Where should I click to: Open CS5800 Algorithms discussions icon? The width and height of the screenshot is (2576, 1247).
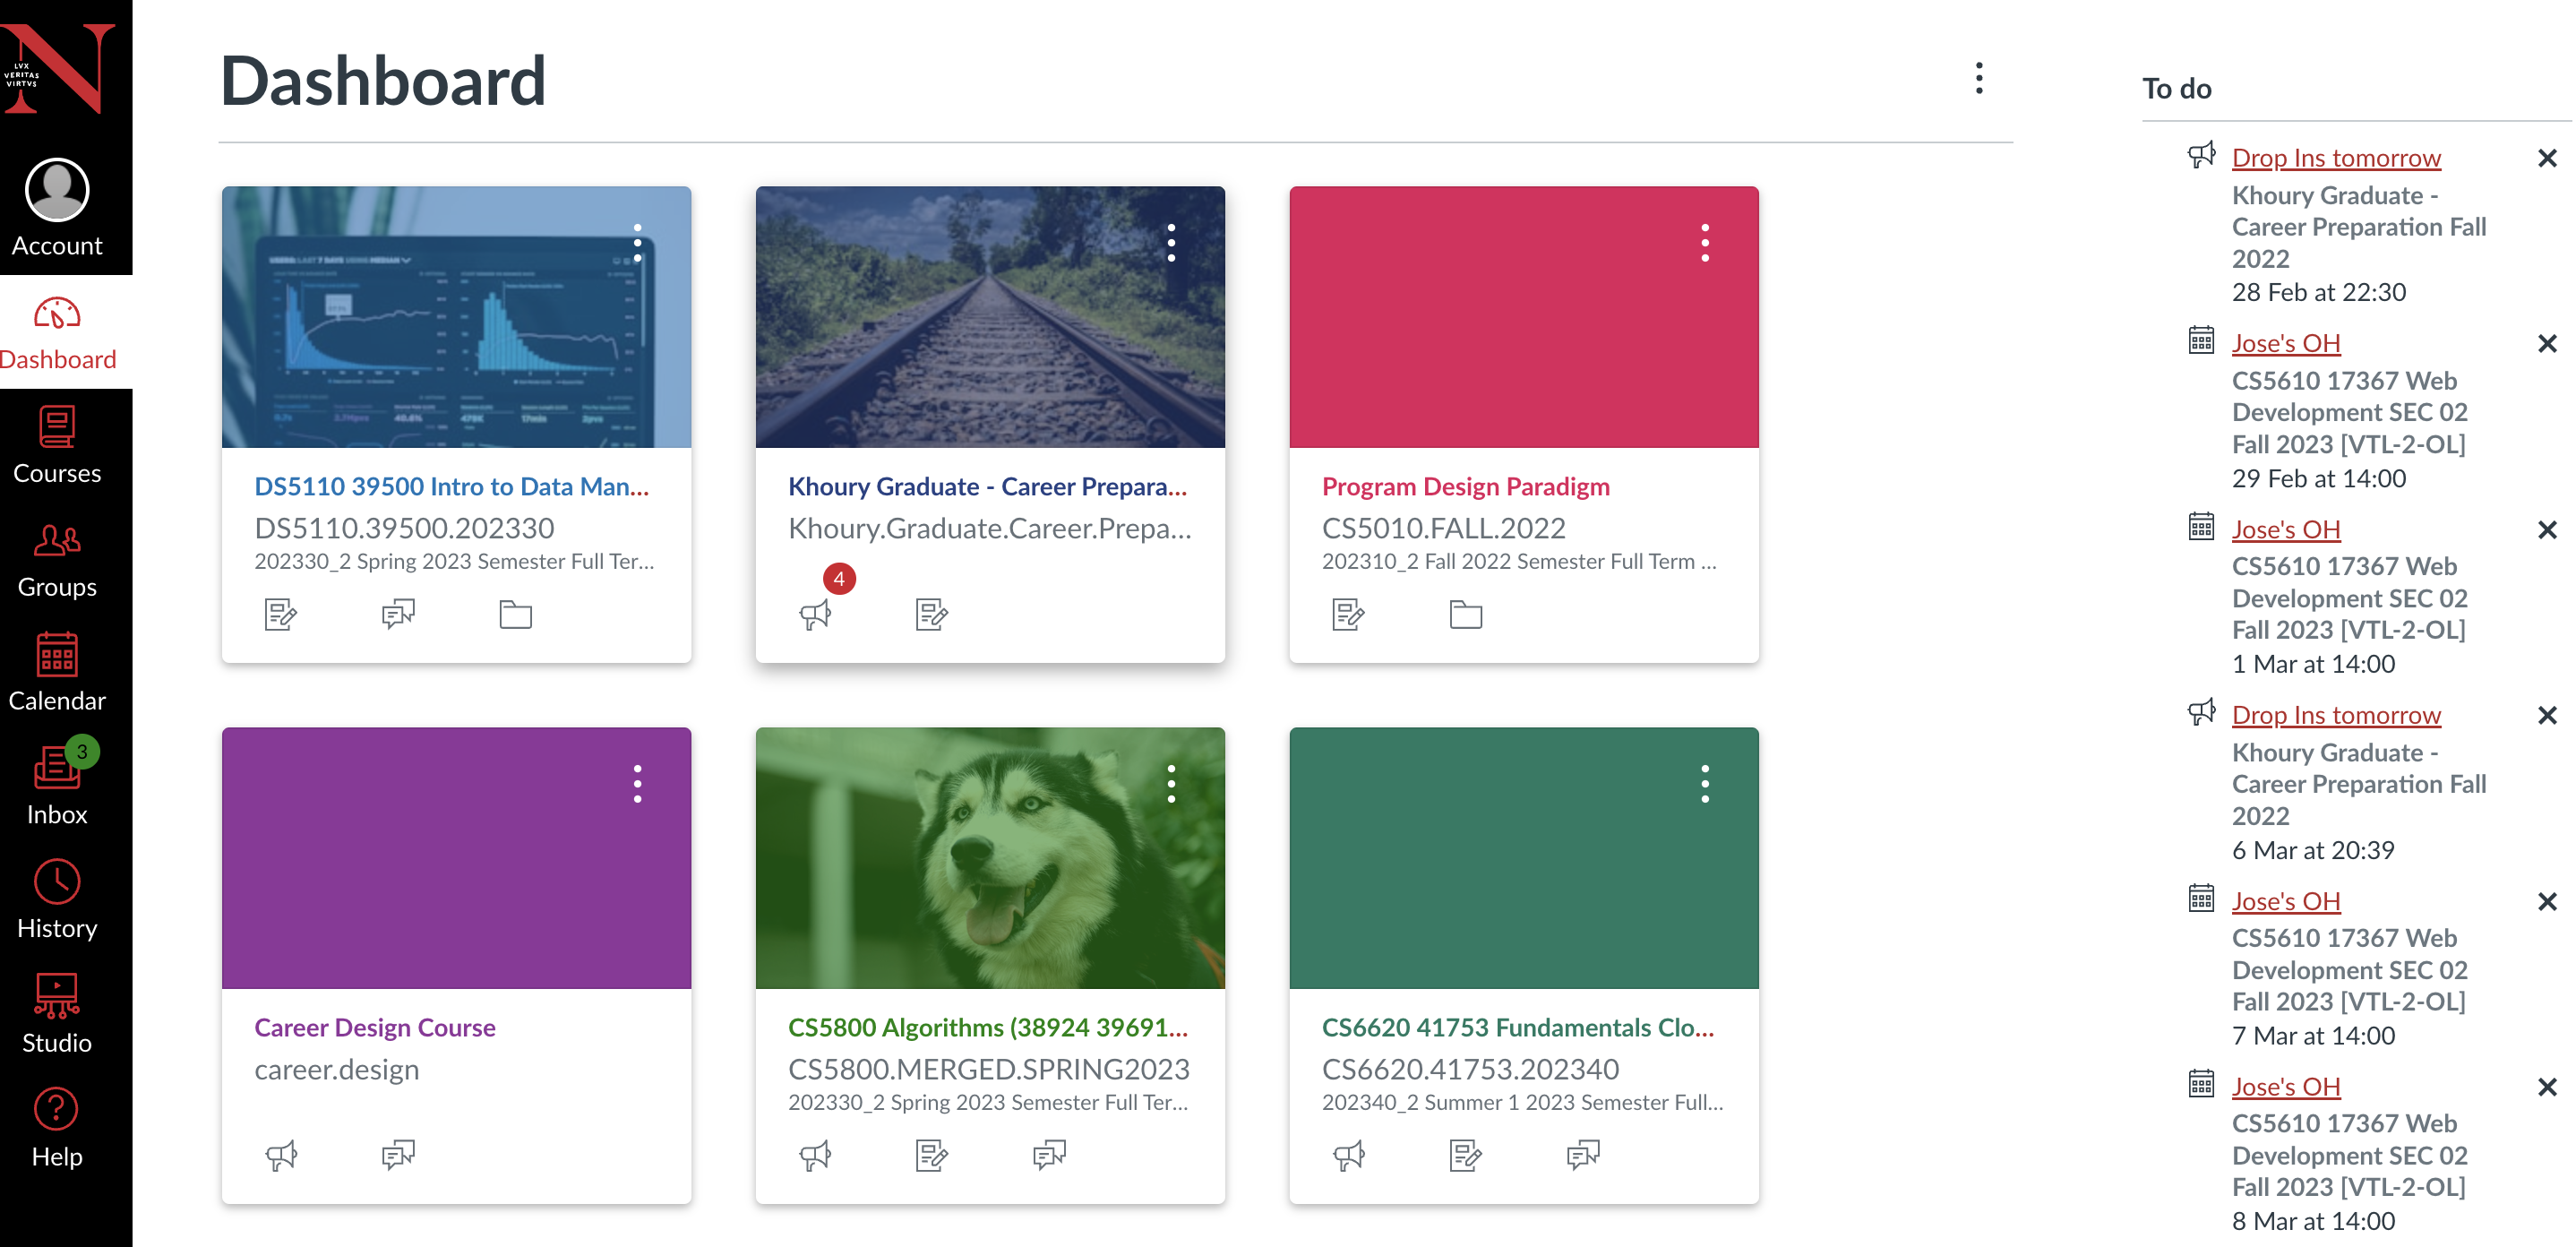point(1049,1155)
